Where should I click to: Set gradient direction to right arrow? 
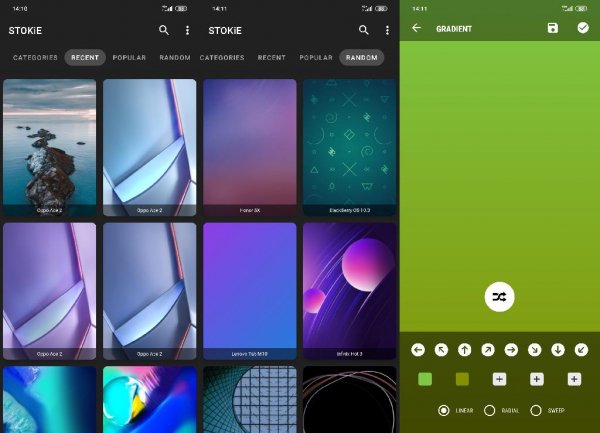pos(511,350)
